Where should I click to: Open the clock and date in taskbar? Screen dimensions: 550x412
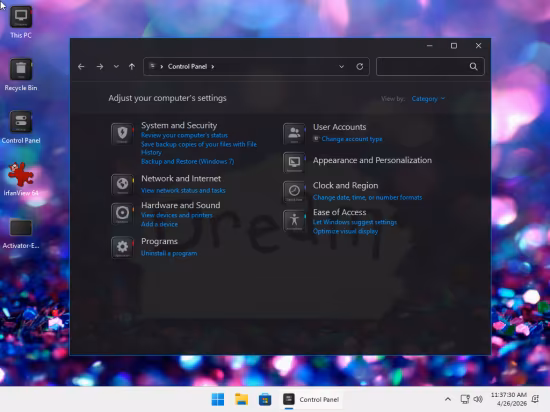509,399
